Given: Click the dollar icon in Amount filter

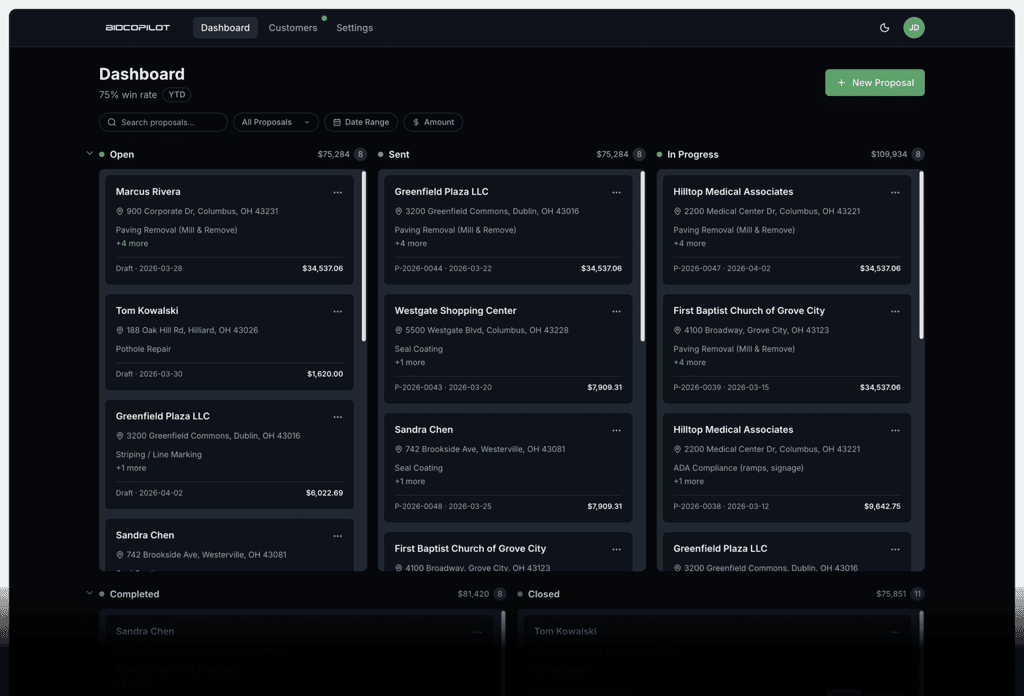Looking at the screenshot, I should 416,122.
